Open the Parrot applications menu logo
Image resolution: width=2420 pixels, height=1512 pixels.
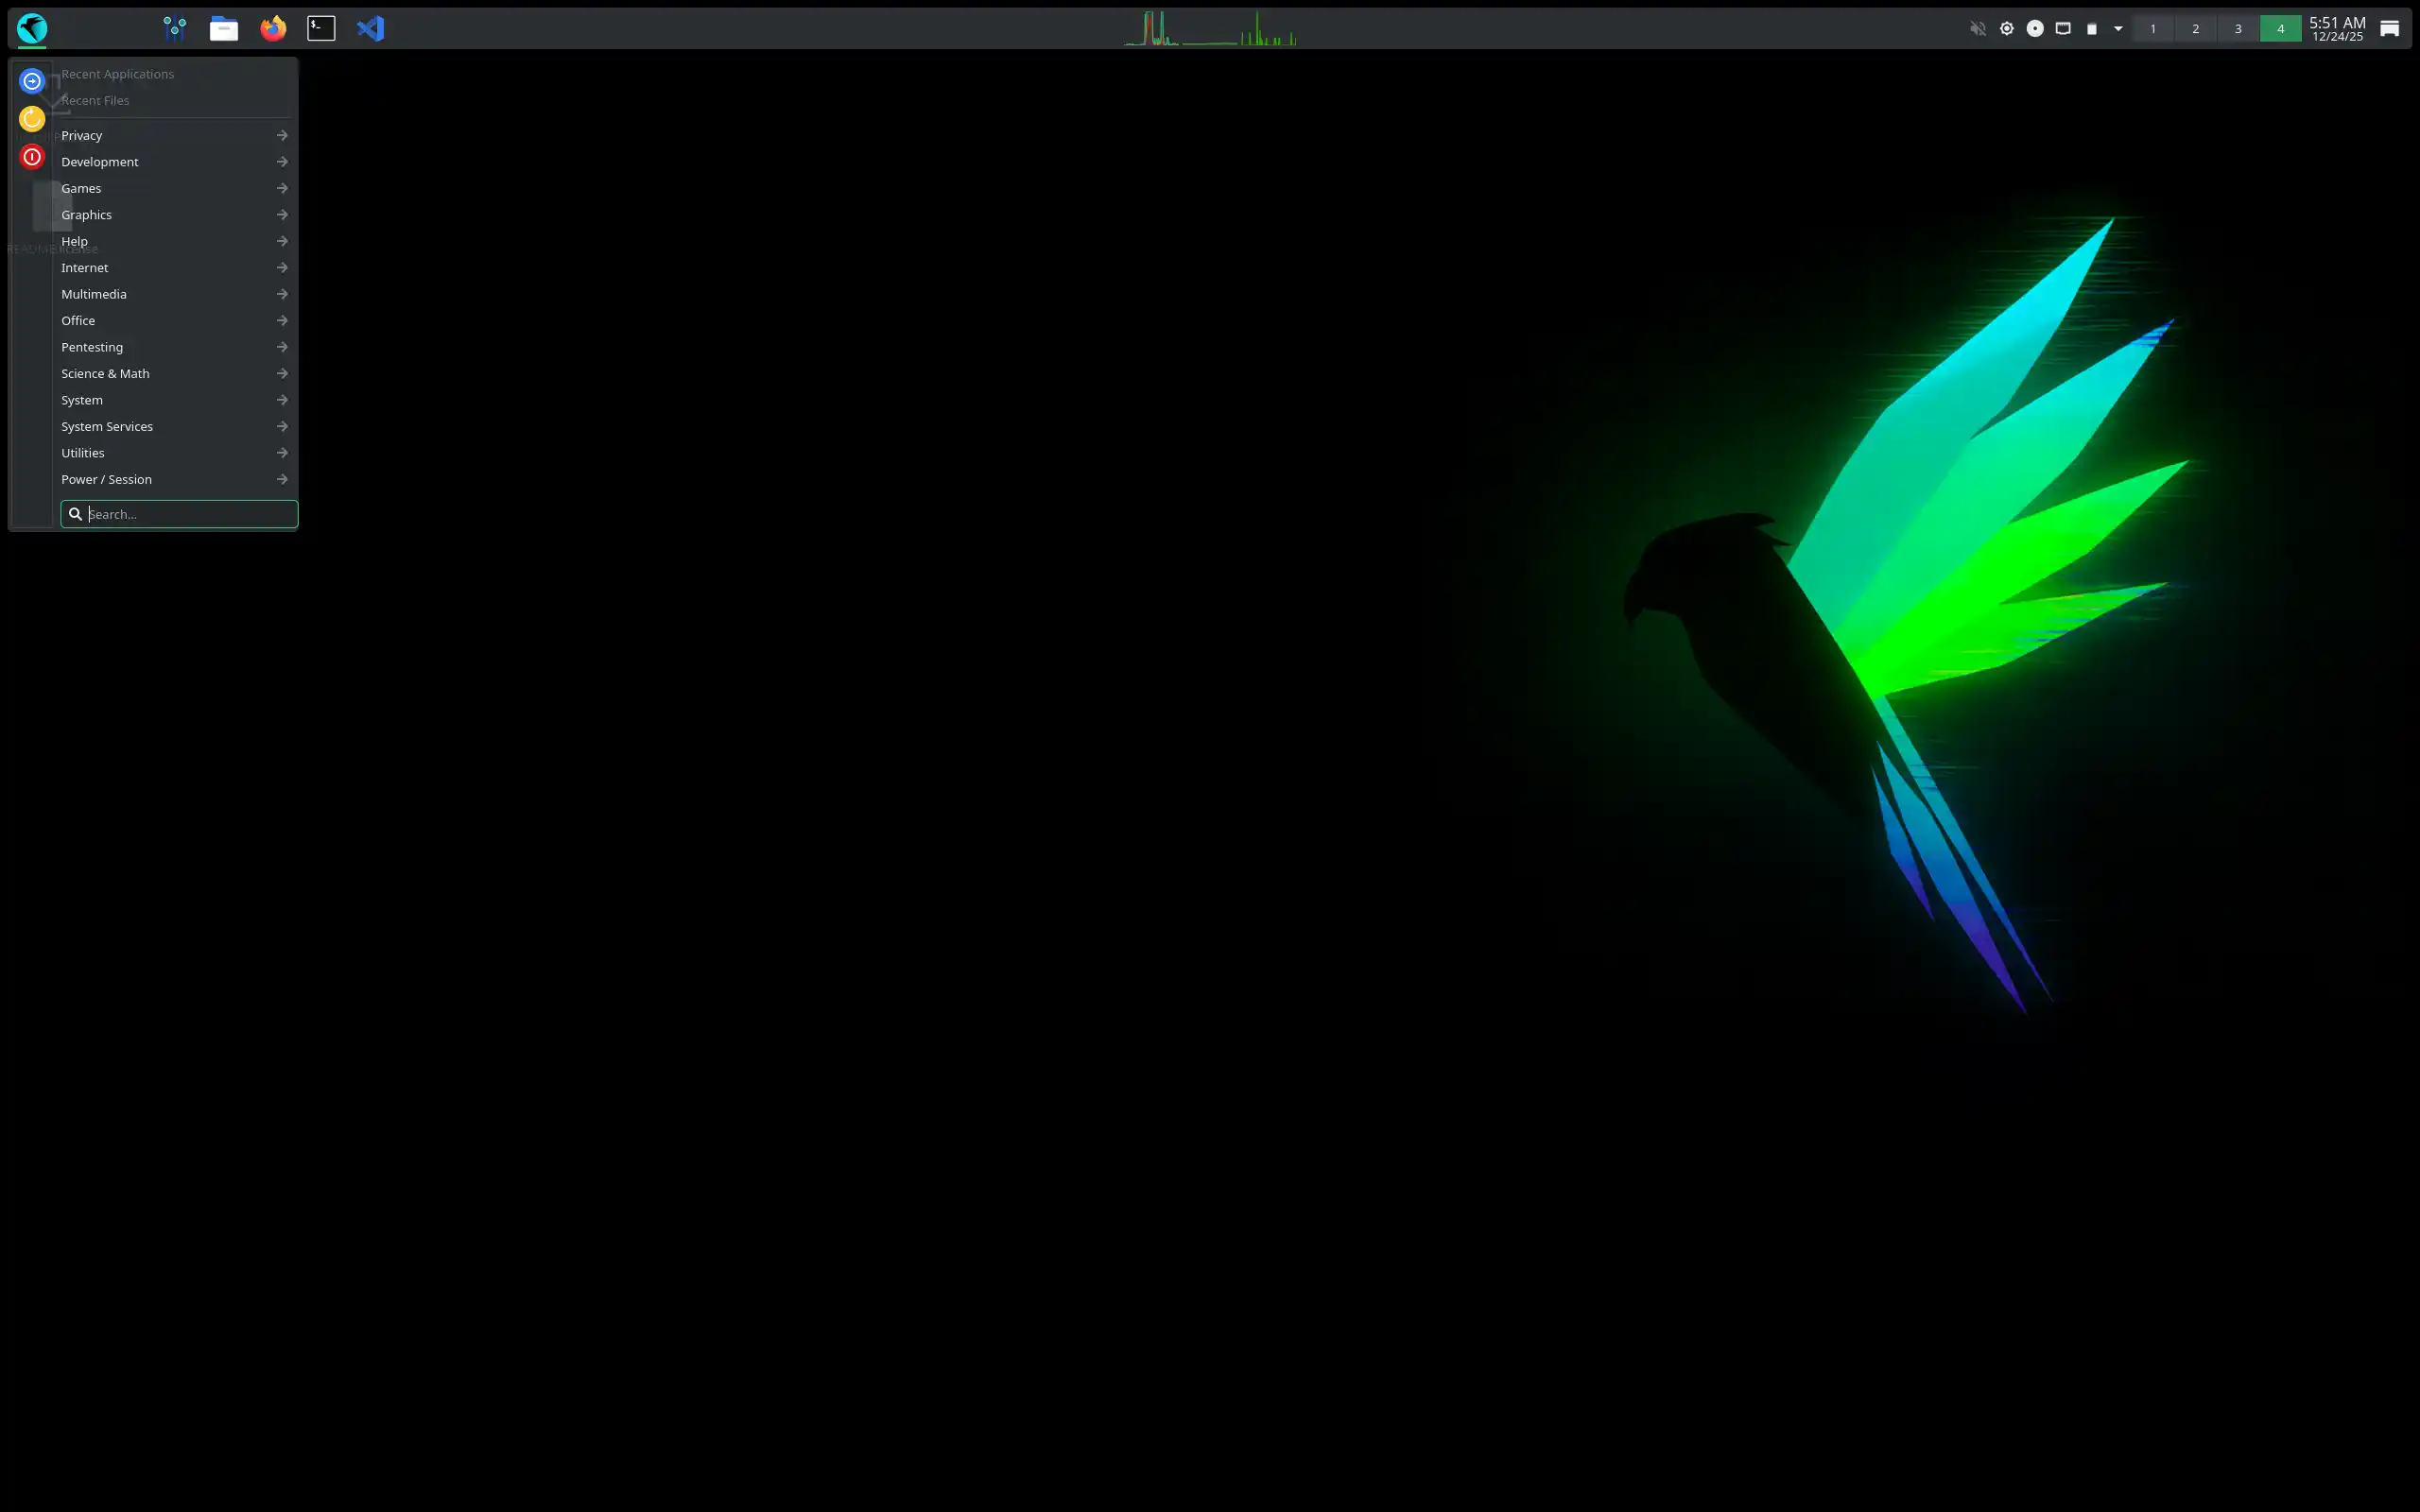pos(32,28)
